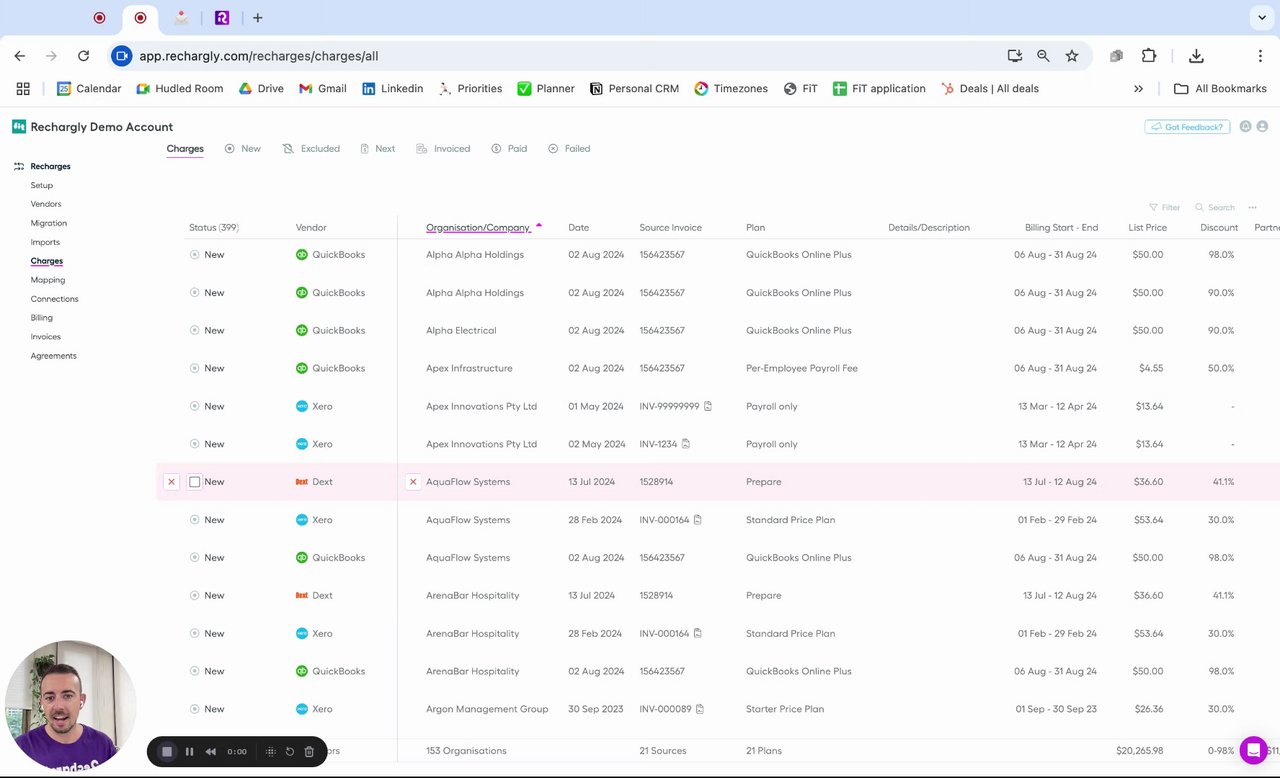1280x778 pixels.
Task: Sort by the Organisation/Company column
Action: [x=478, y=228]
